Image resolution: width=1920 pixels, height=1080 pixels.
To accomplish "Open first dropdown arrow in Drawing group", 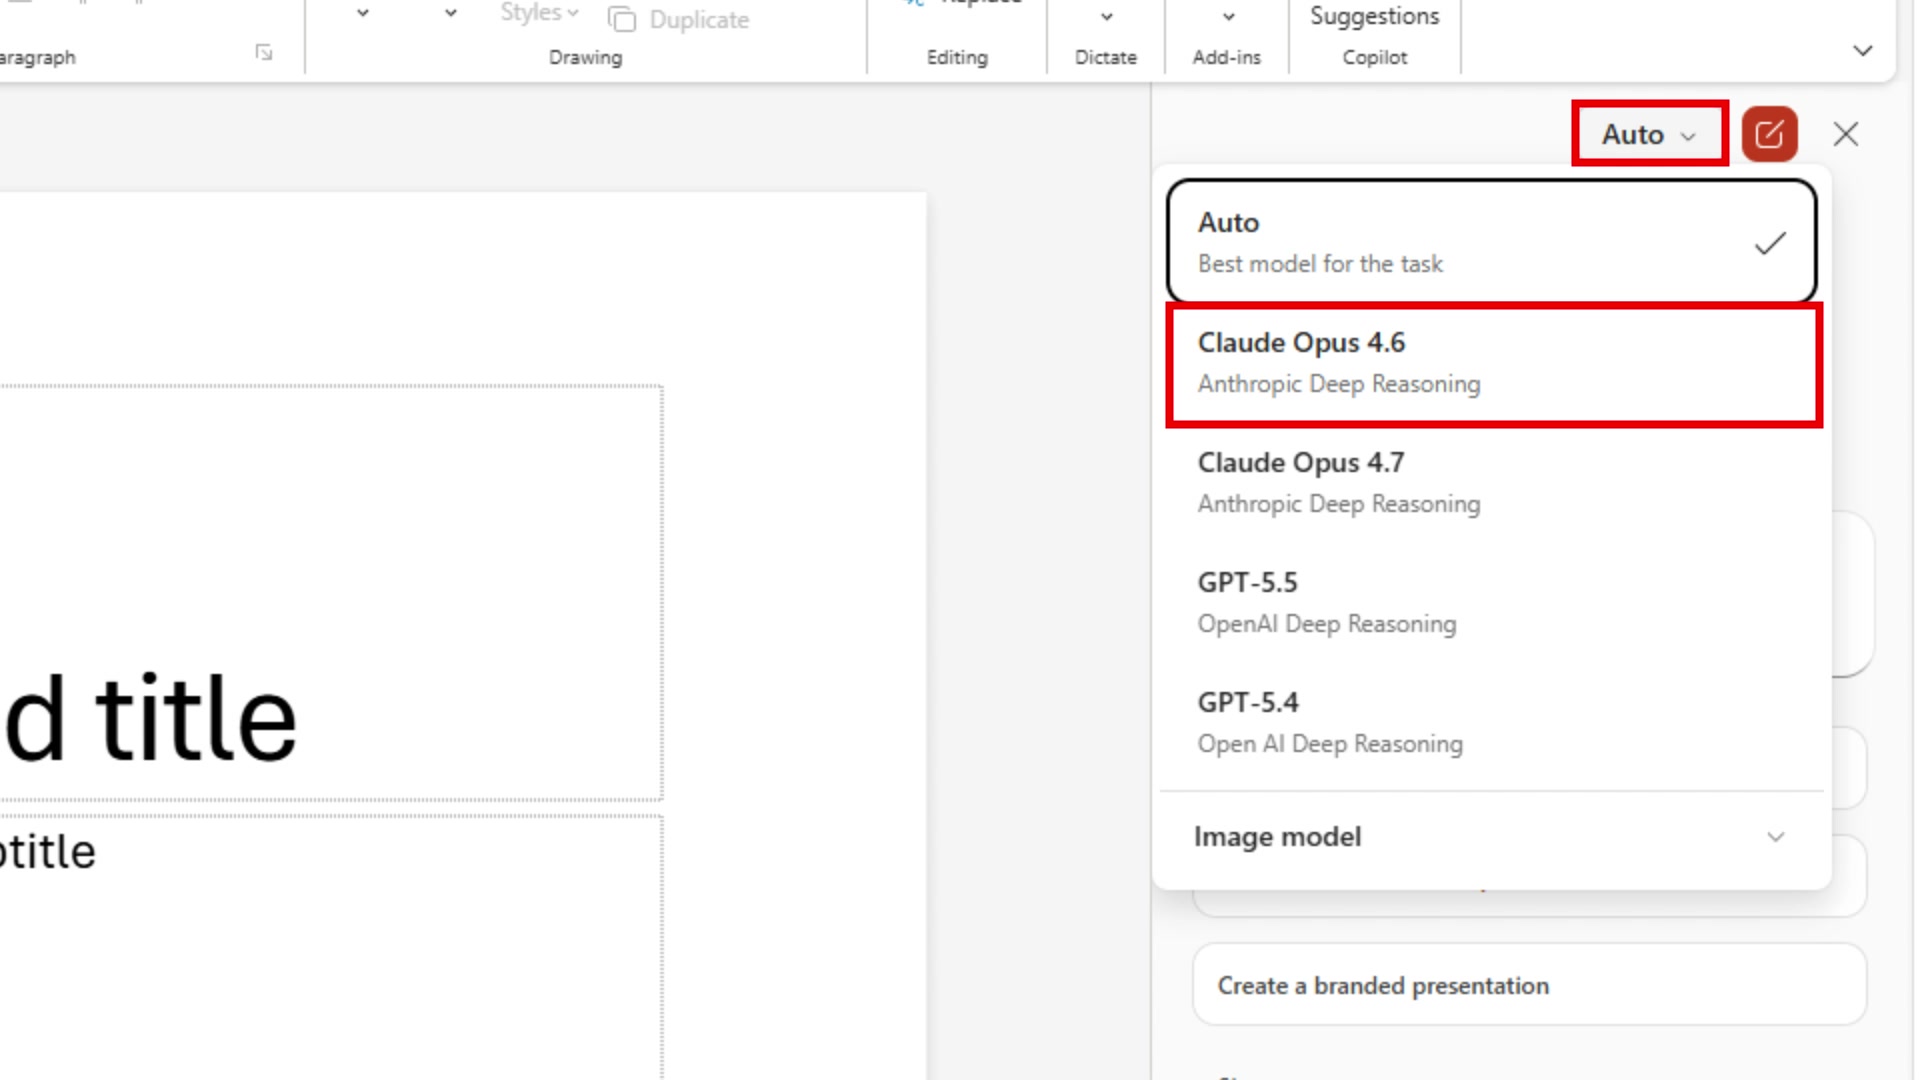I will pyautogui.click(x=363, y=13).
